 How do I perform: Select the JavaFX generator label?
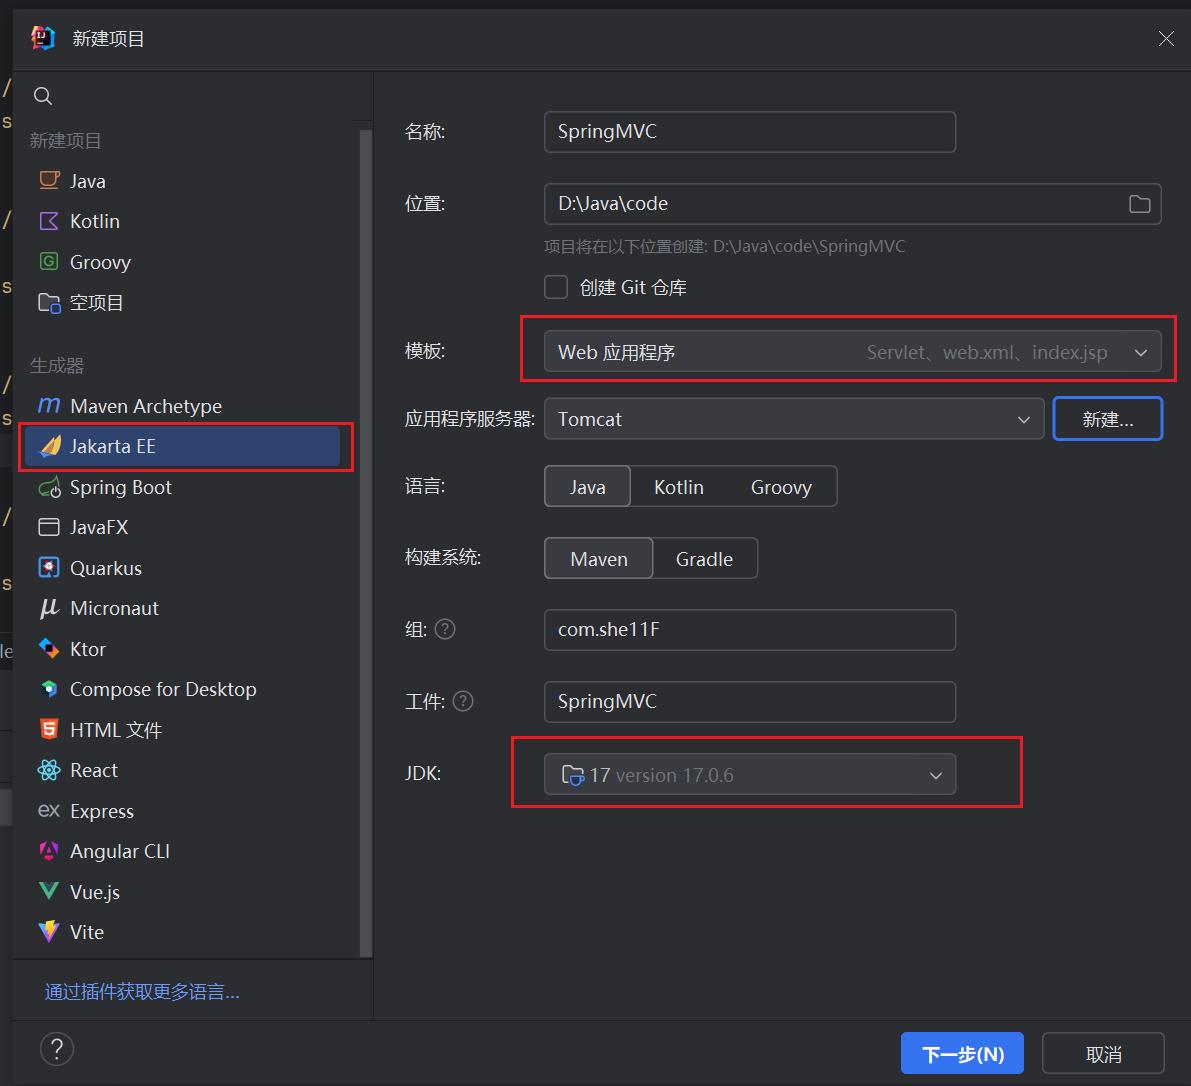click(99, 527)
